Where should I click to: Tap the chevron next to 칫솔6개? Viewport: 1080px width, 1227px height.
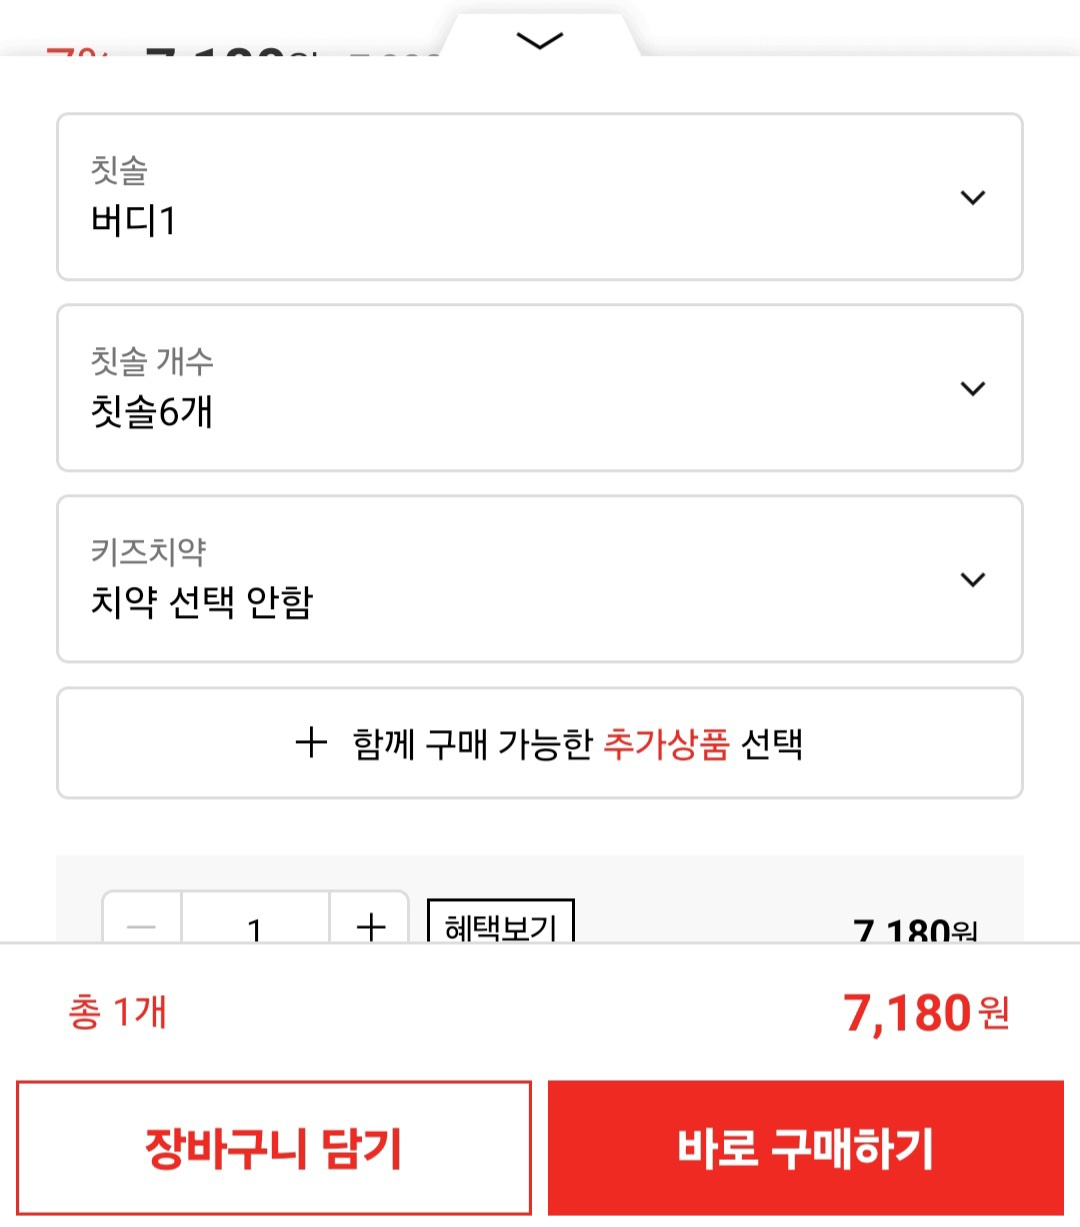(x=972, y=388)
